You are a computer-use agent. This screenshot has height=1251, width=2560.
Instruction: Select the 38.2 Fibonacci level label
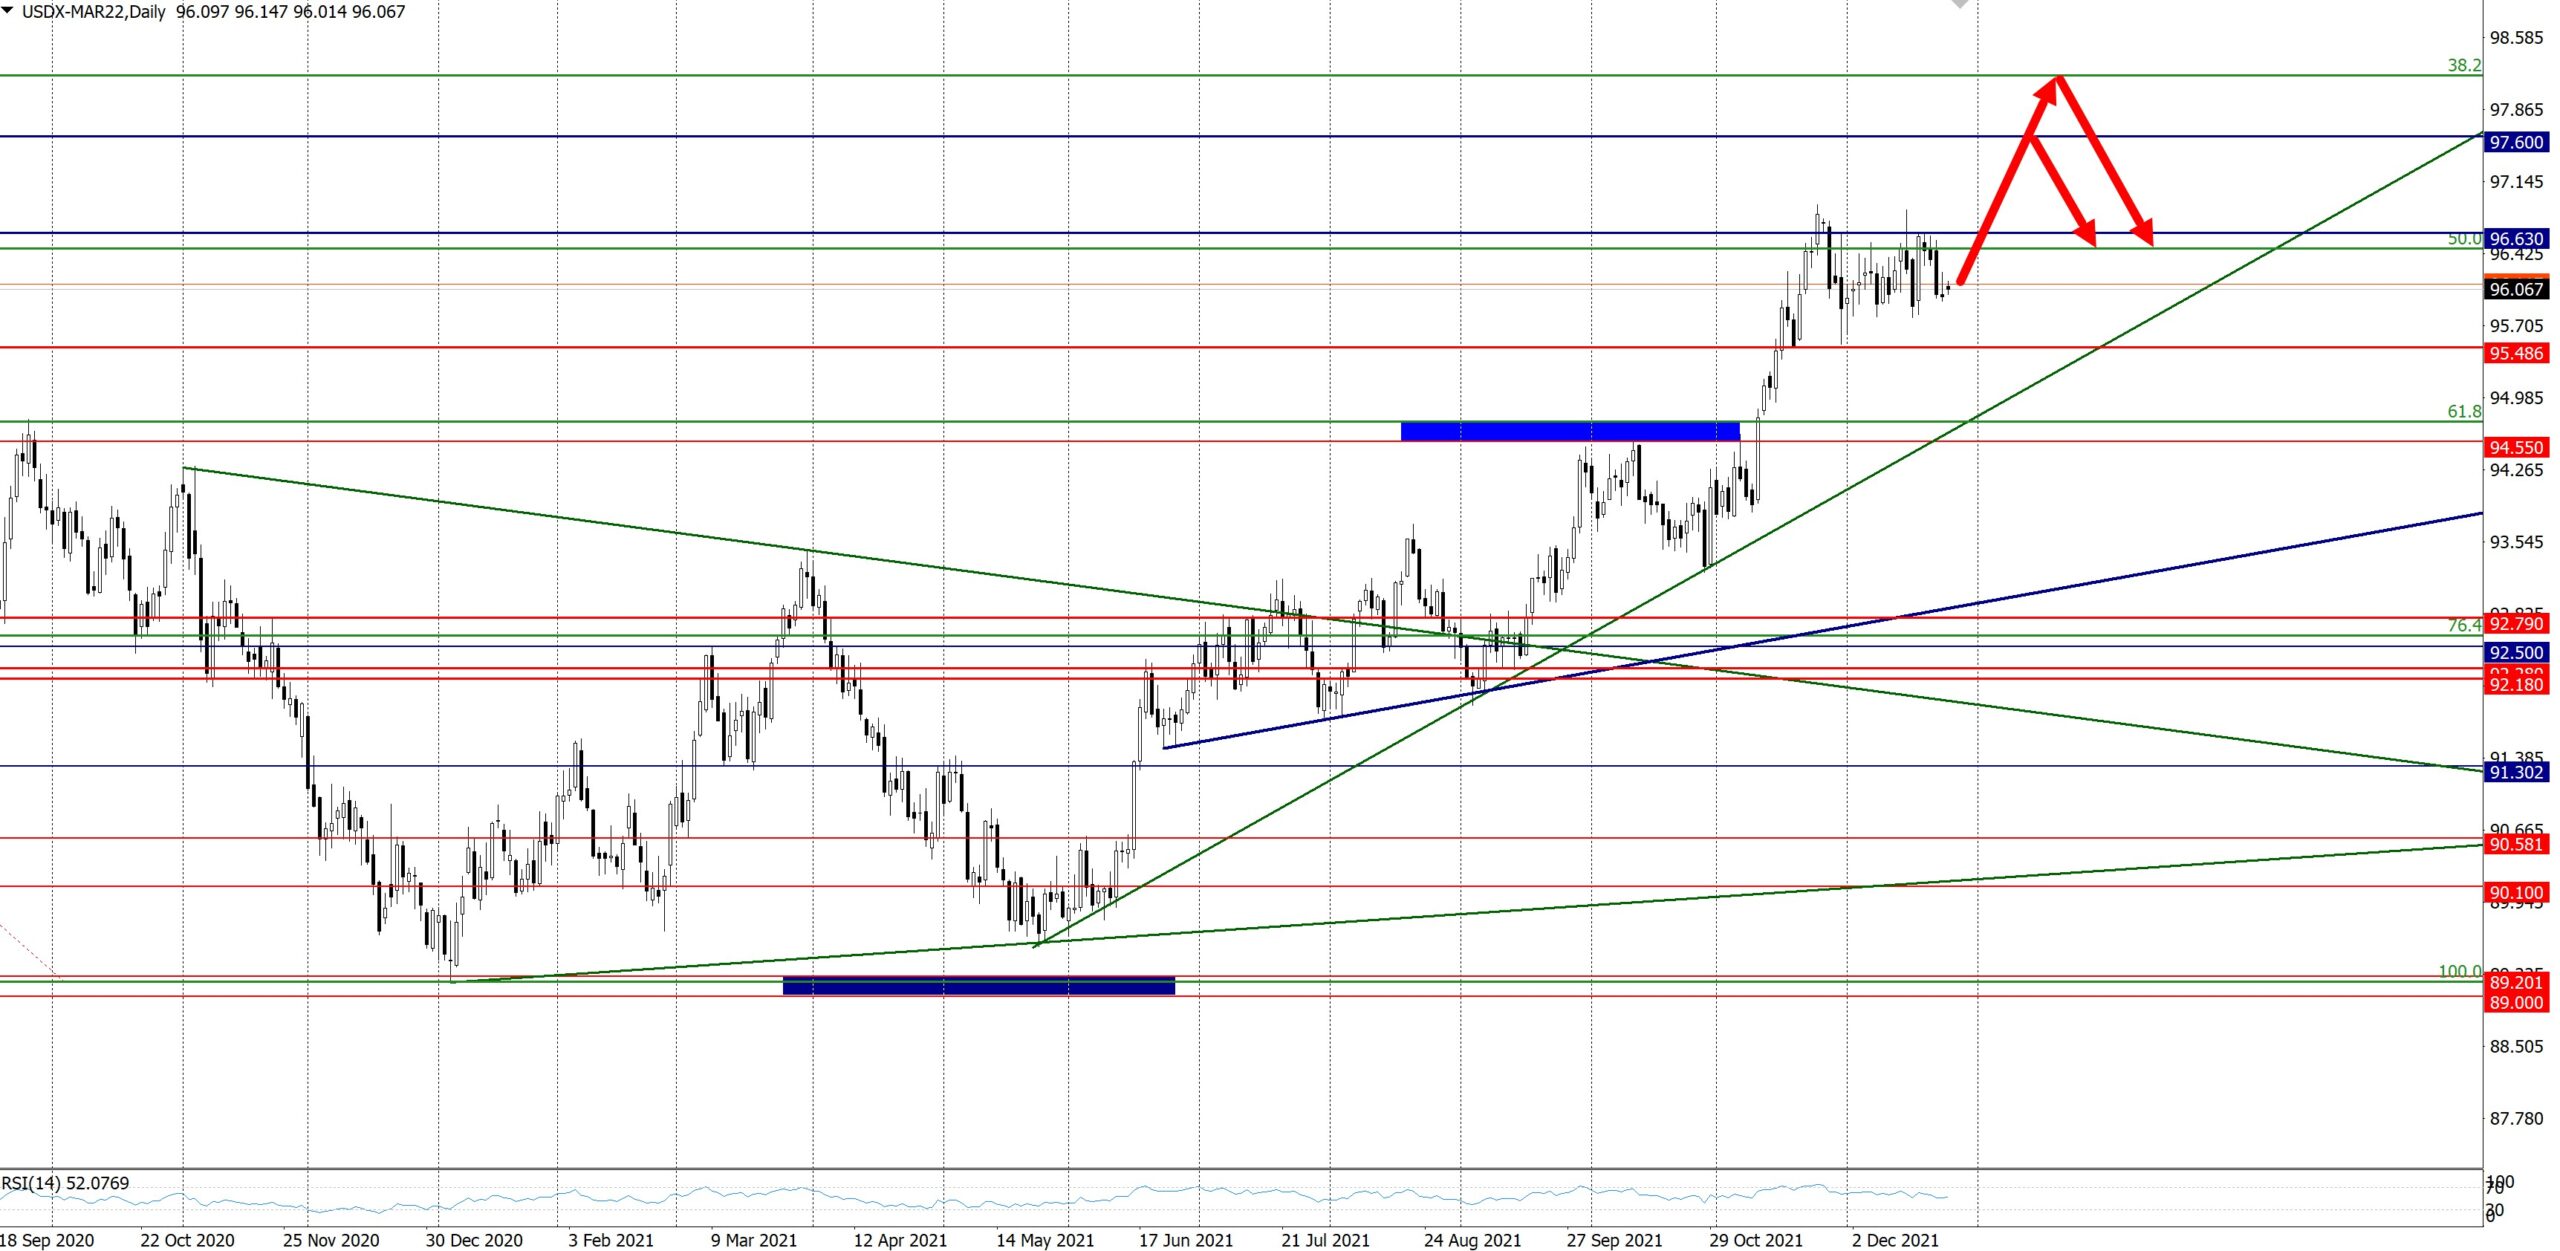2463,65
